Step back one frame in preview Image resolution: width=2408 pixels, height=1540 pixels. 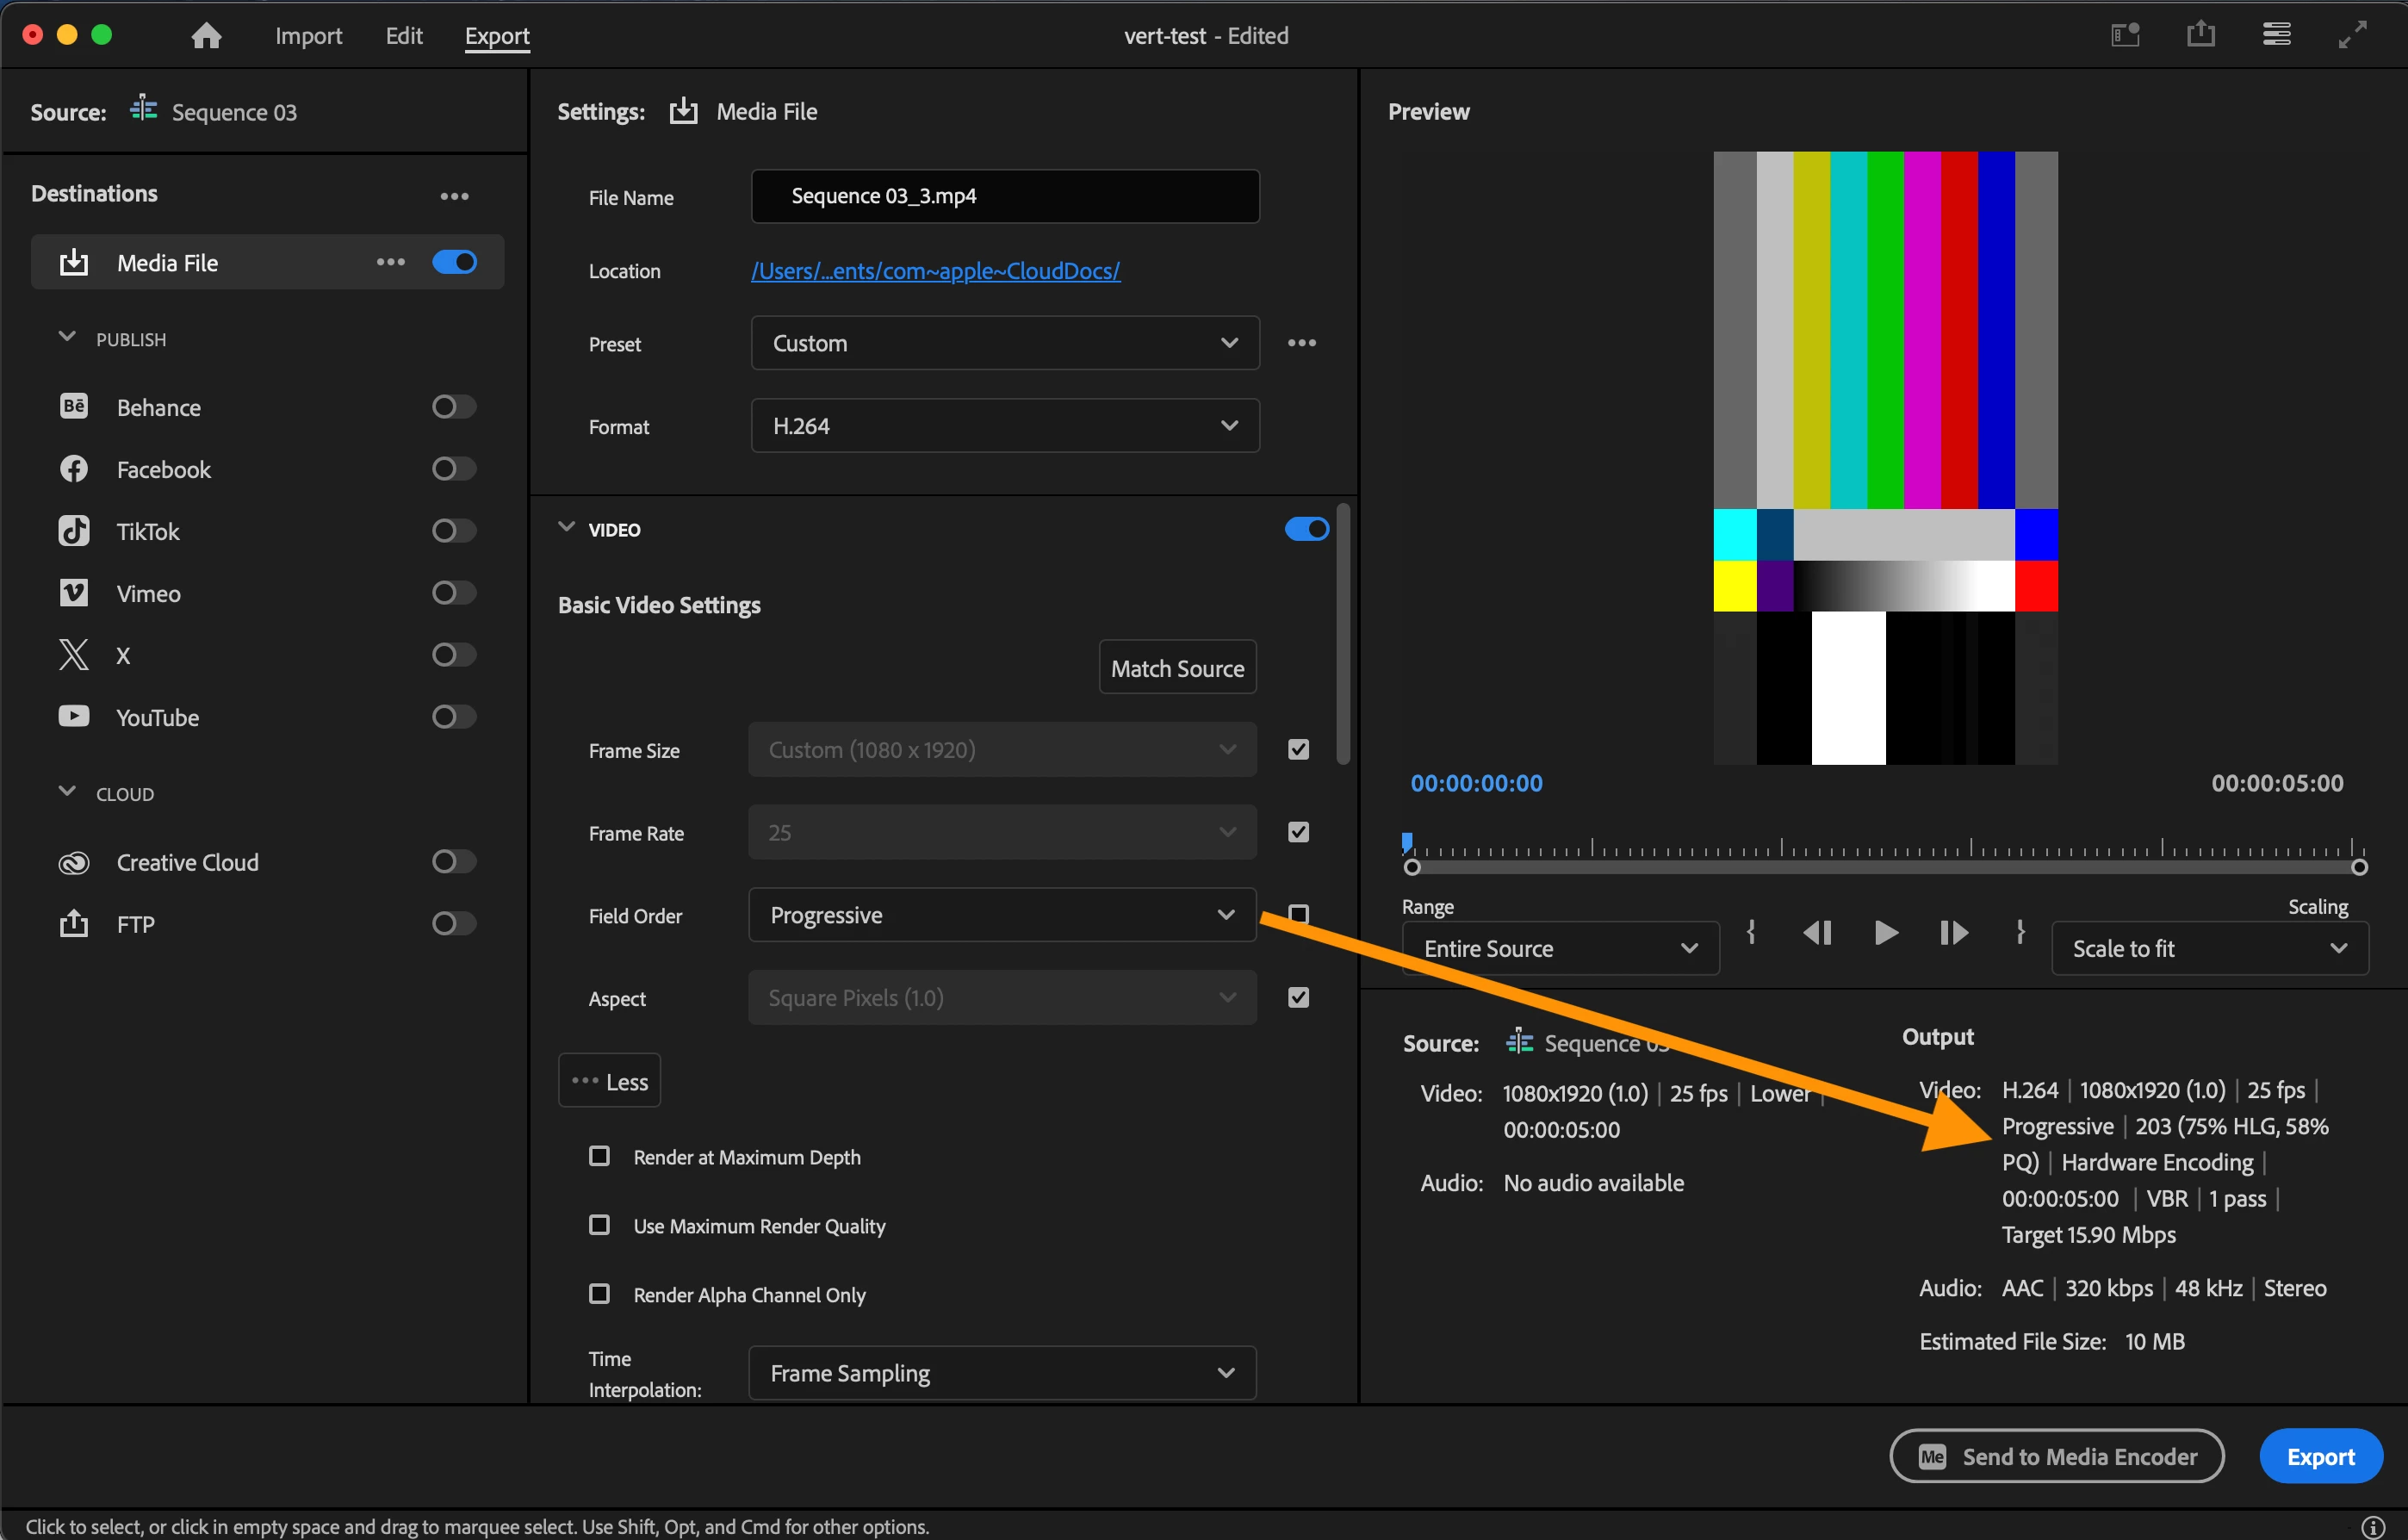(1817, 933)
